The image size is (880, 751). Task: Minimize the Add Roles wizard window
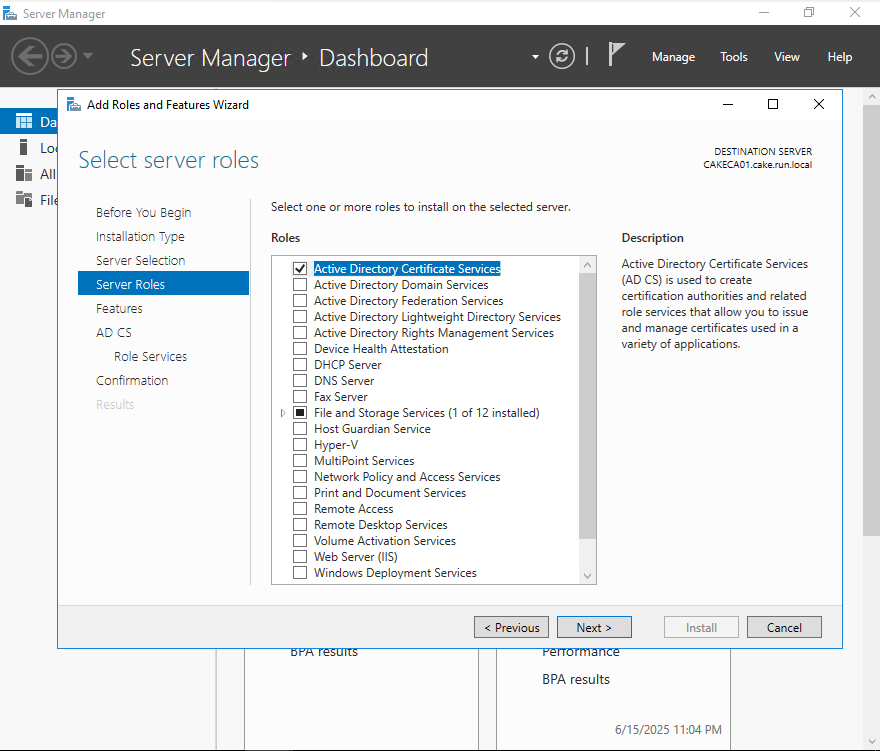(728, 104)
